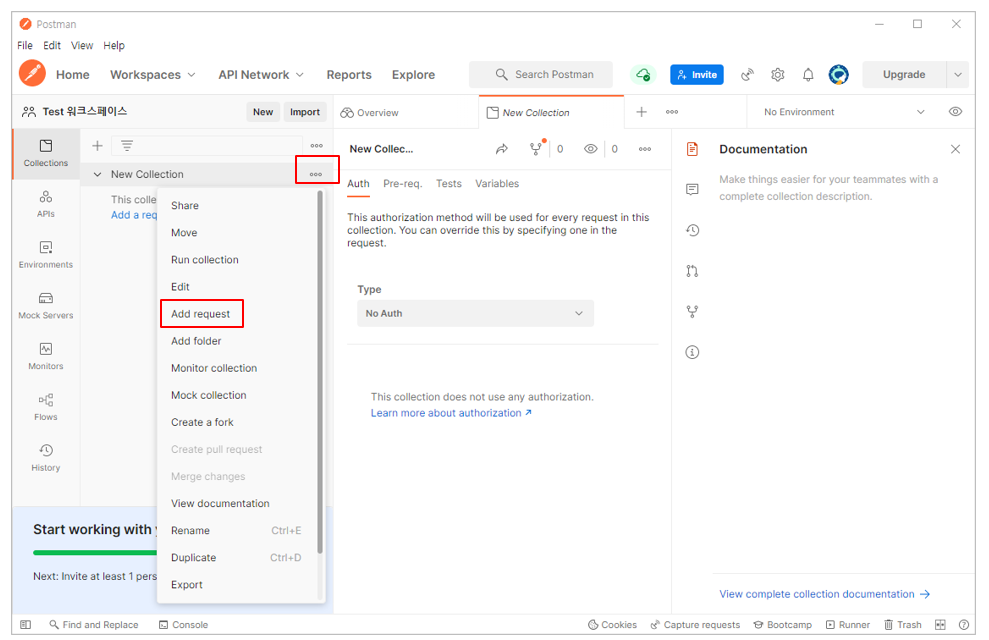
Task: Open the Mock Servers sidebar section
Action: pos(45,306)
